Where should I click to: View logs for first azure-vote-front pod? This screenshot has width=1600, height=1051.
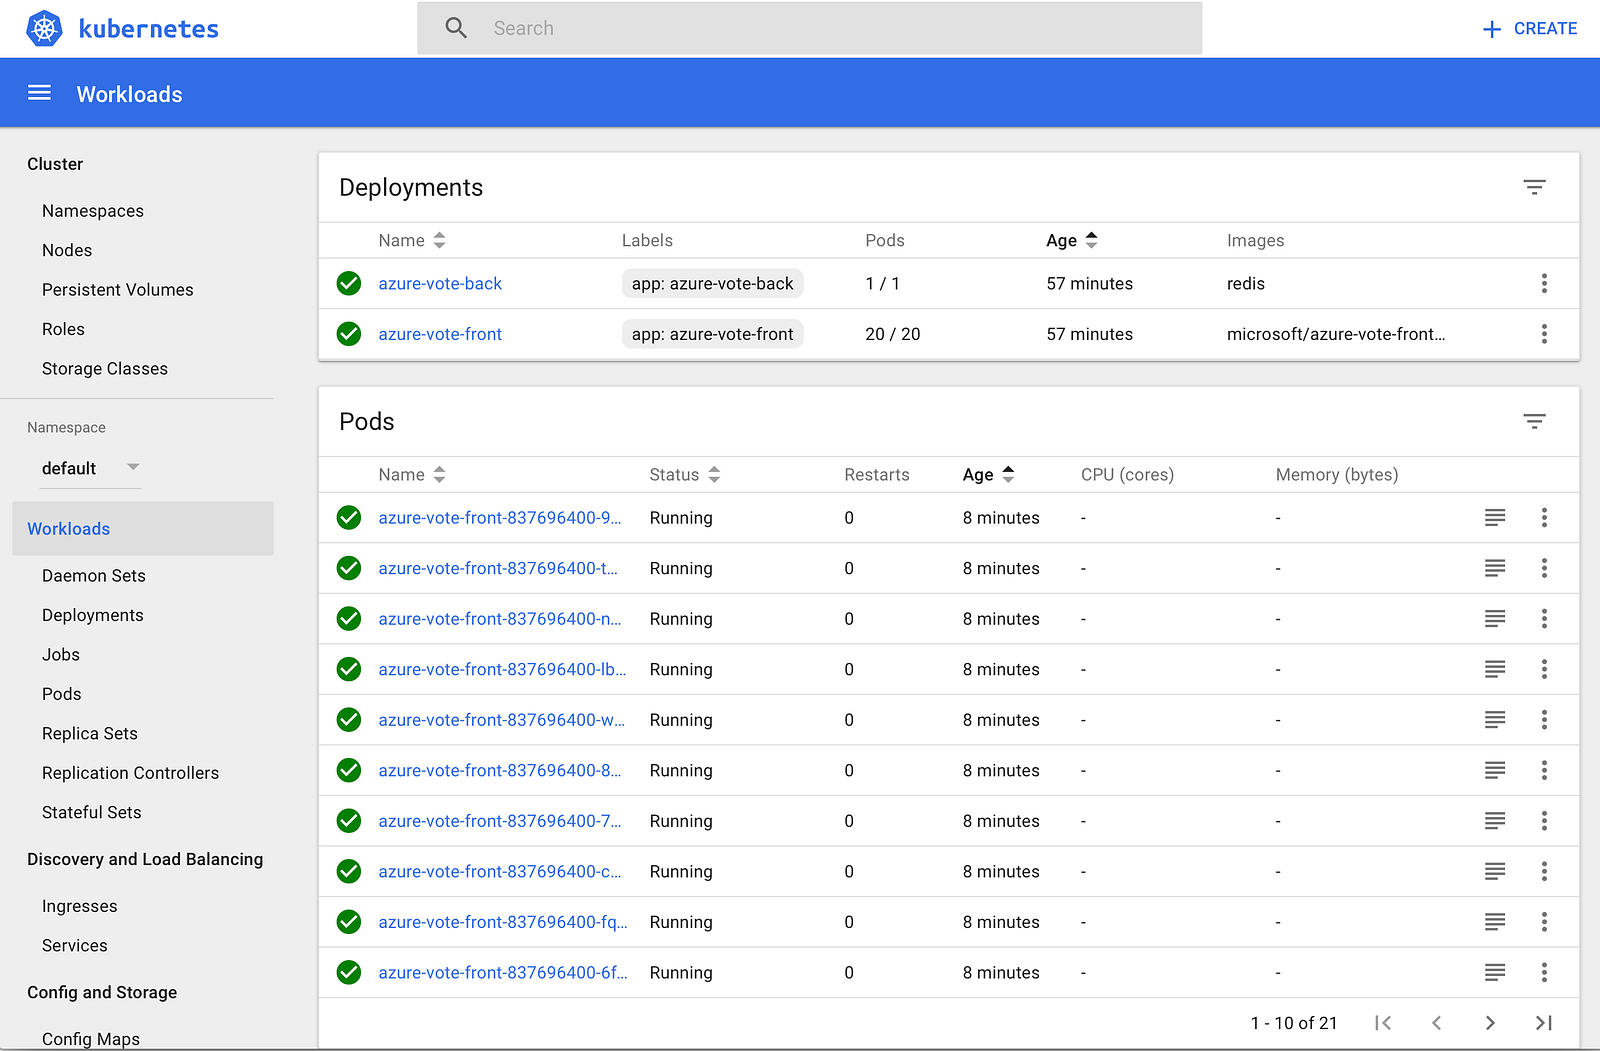(1494, 517)
